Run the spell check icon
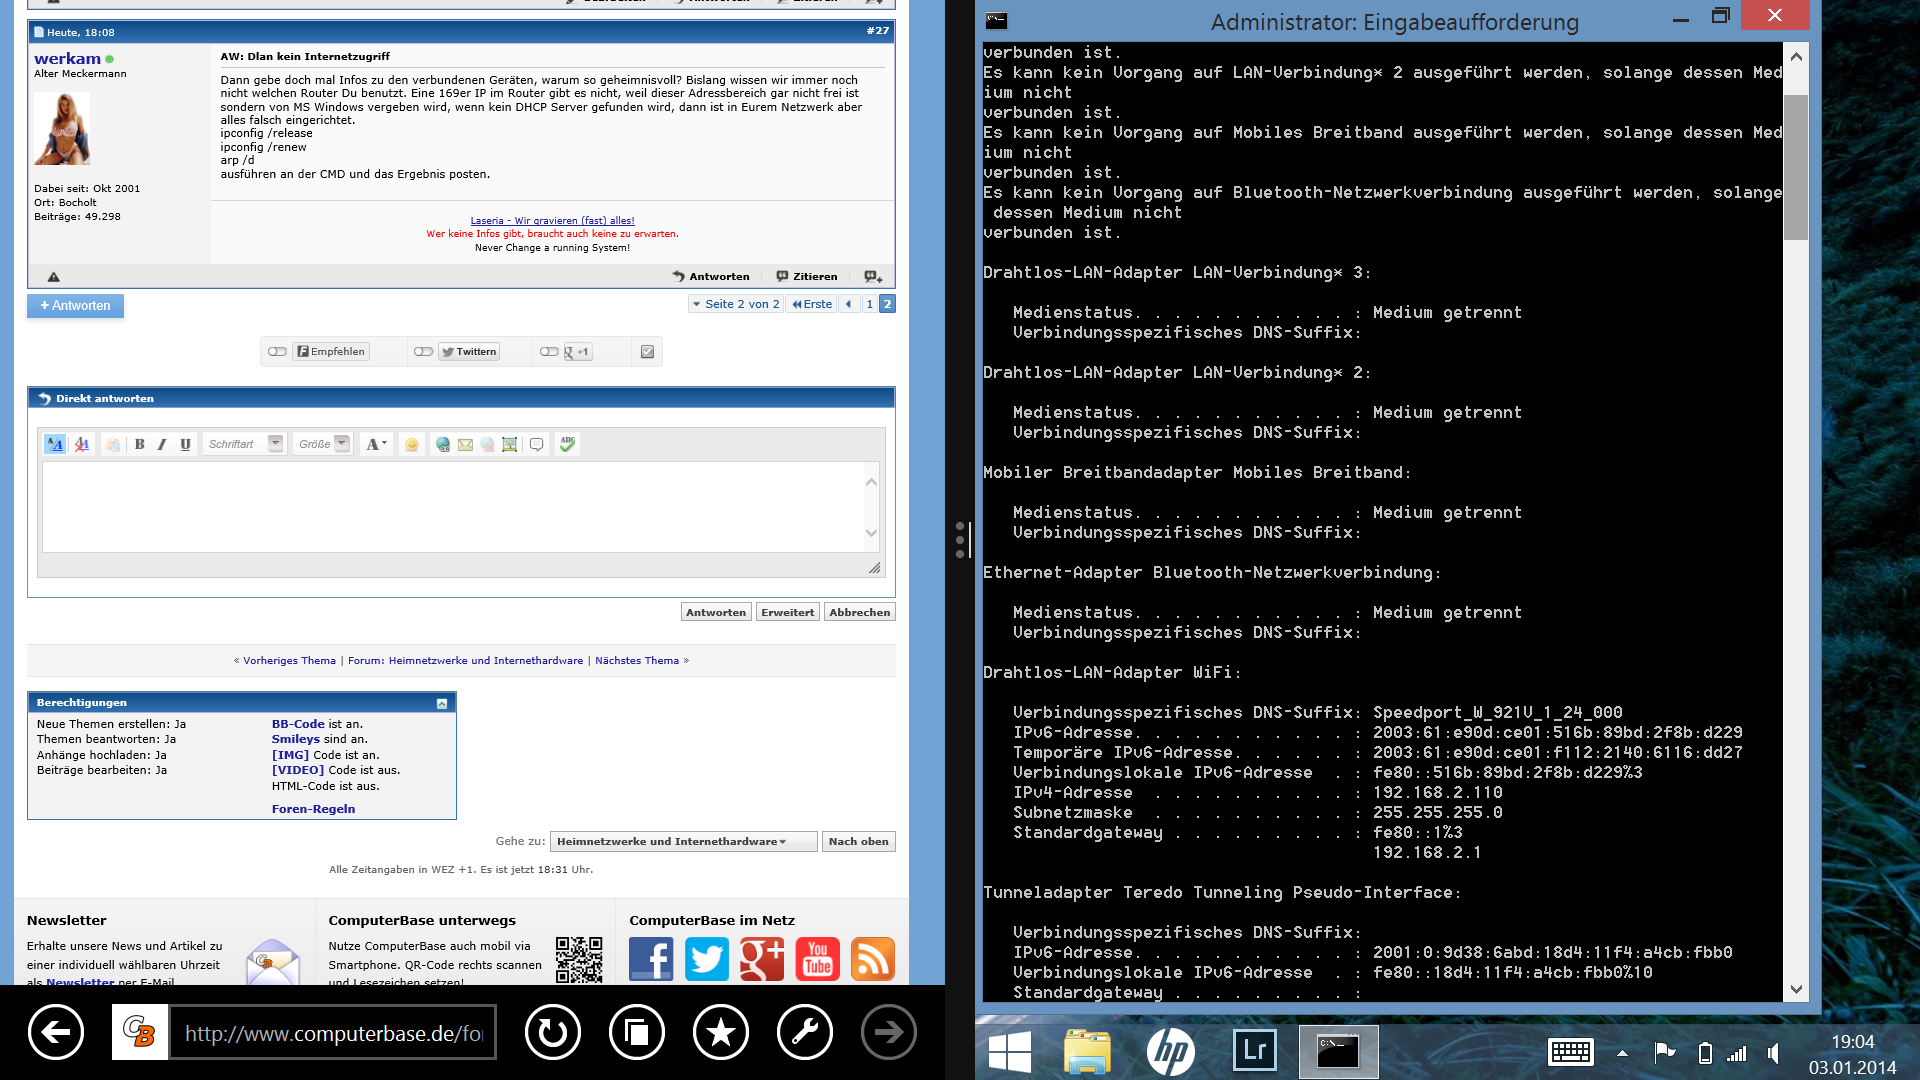The image size is (1920, 1080). click(x=567, y=444)
